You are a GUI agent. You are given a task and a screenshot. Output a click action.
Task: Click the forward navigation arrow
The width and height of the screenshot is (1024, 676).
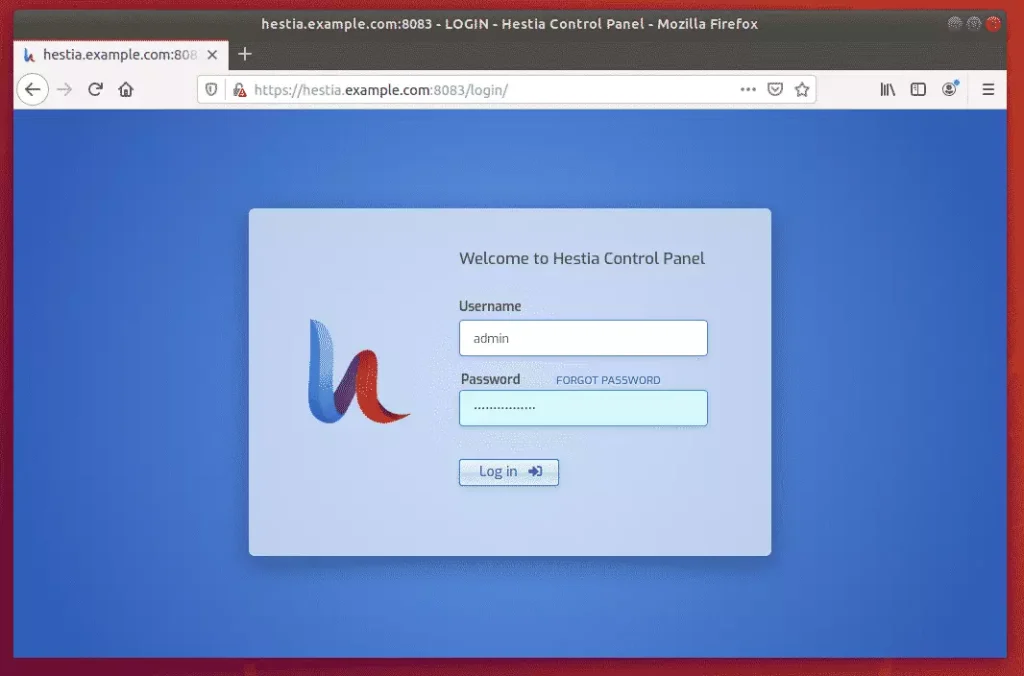click(64, 89)
